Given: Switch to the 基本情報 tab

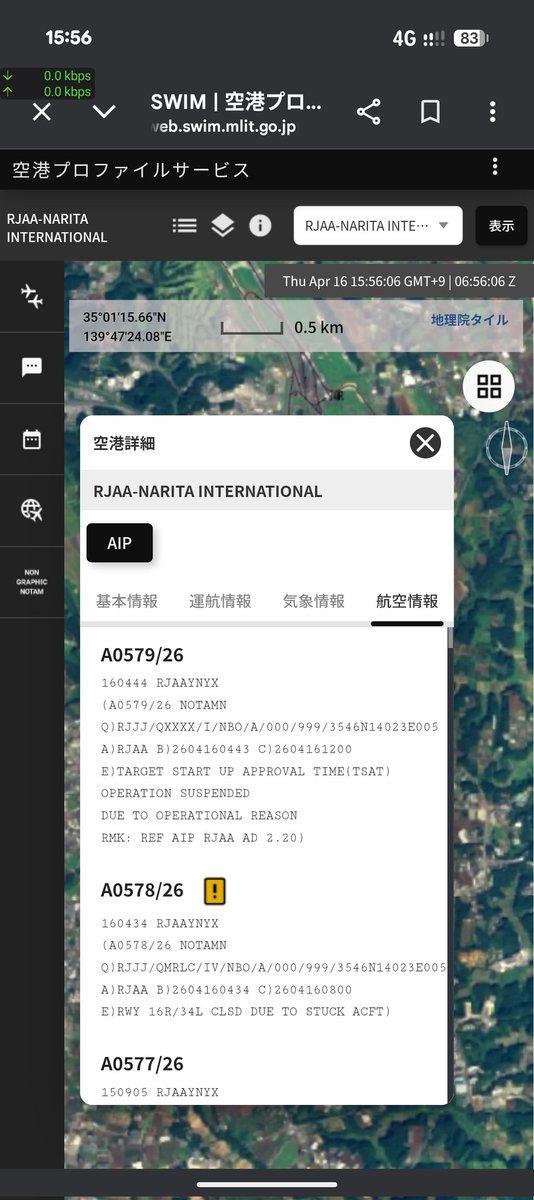Looking at the screenshot, I should [126, 601].
